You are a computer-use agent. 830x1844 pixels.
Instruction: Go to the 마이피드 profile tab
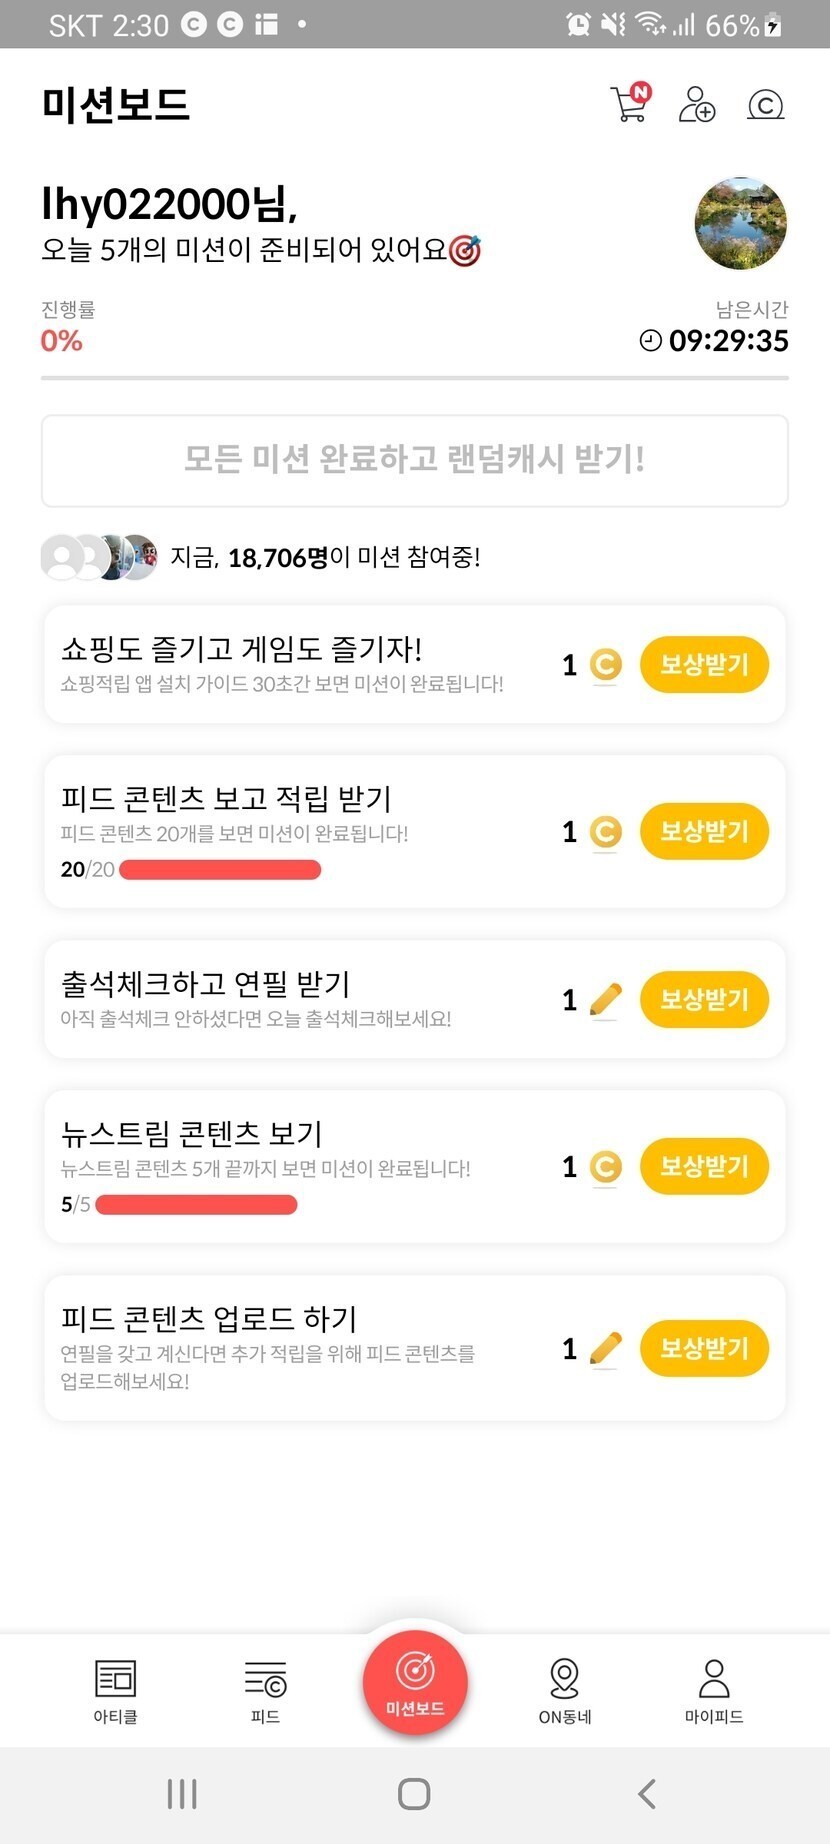714,1690
